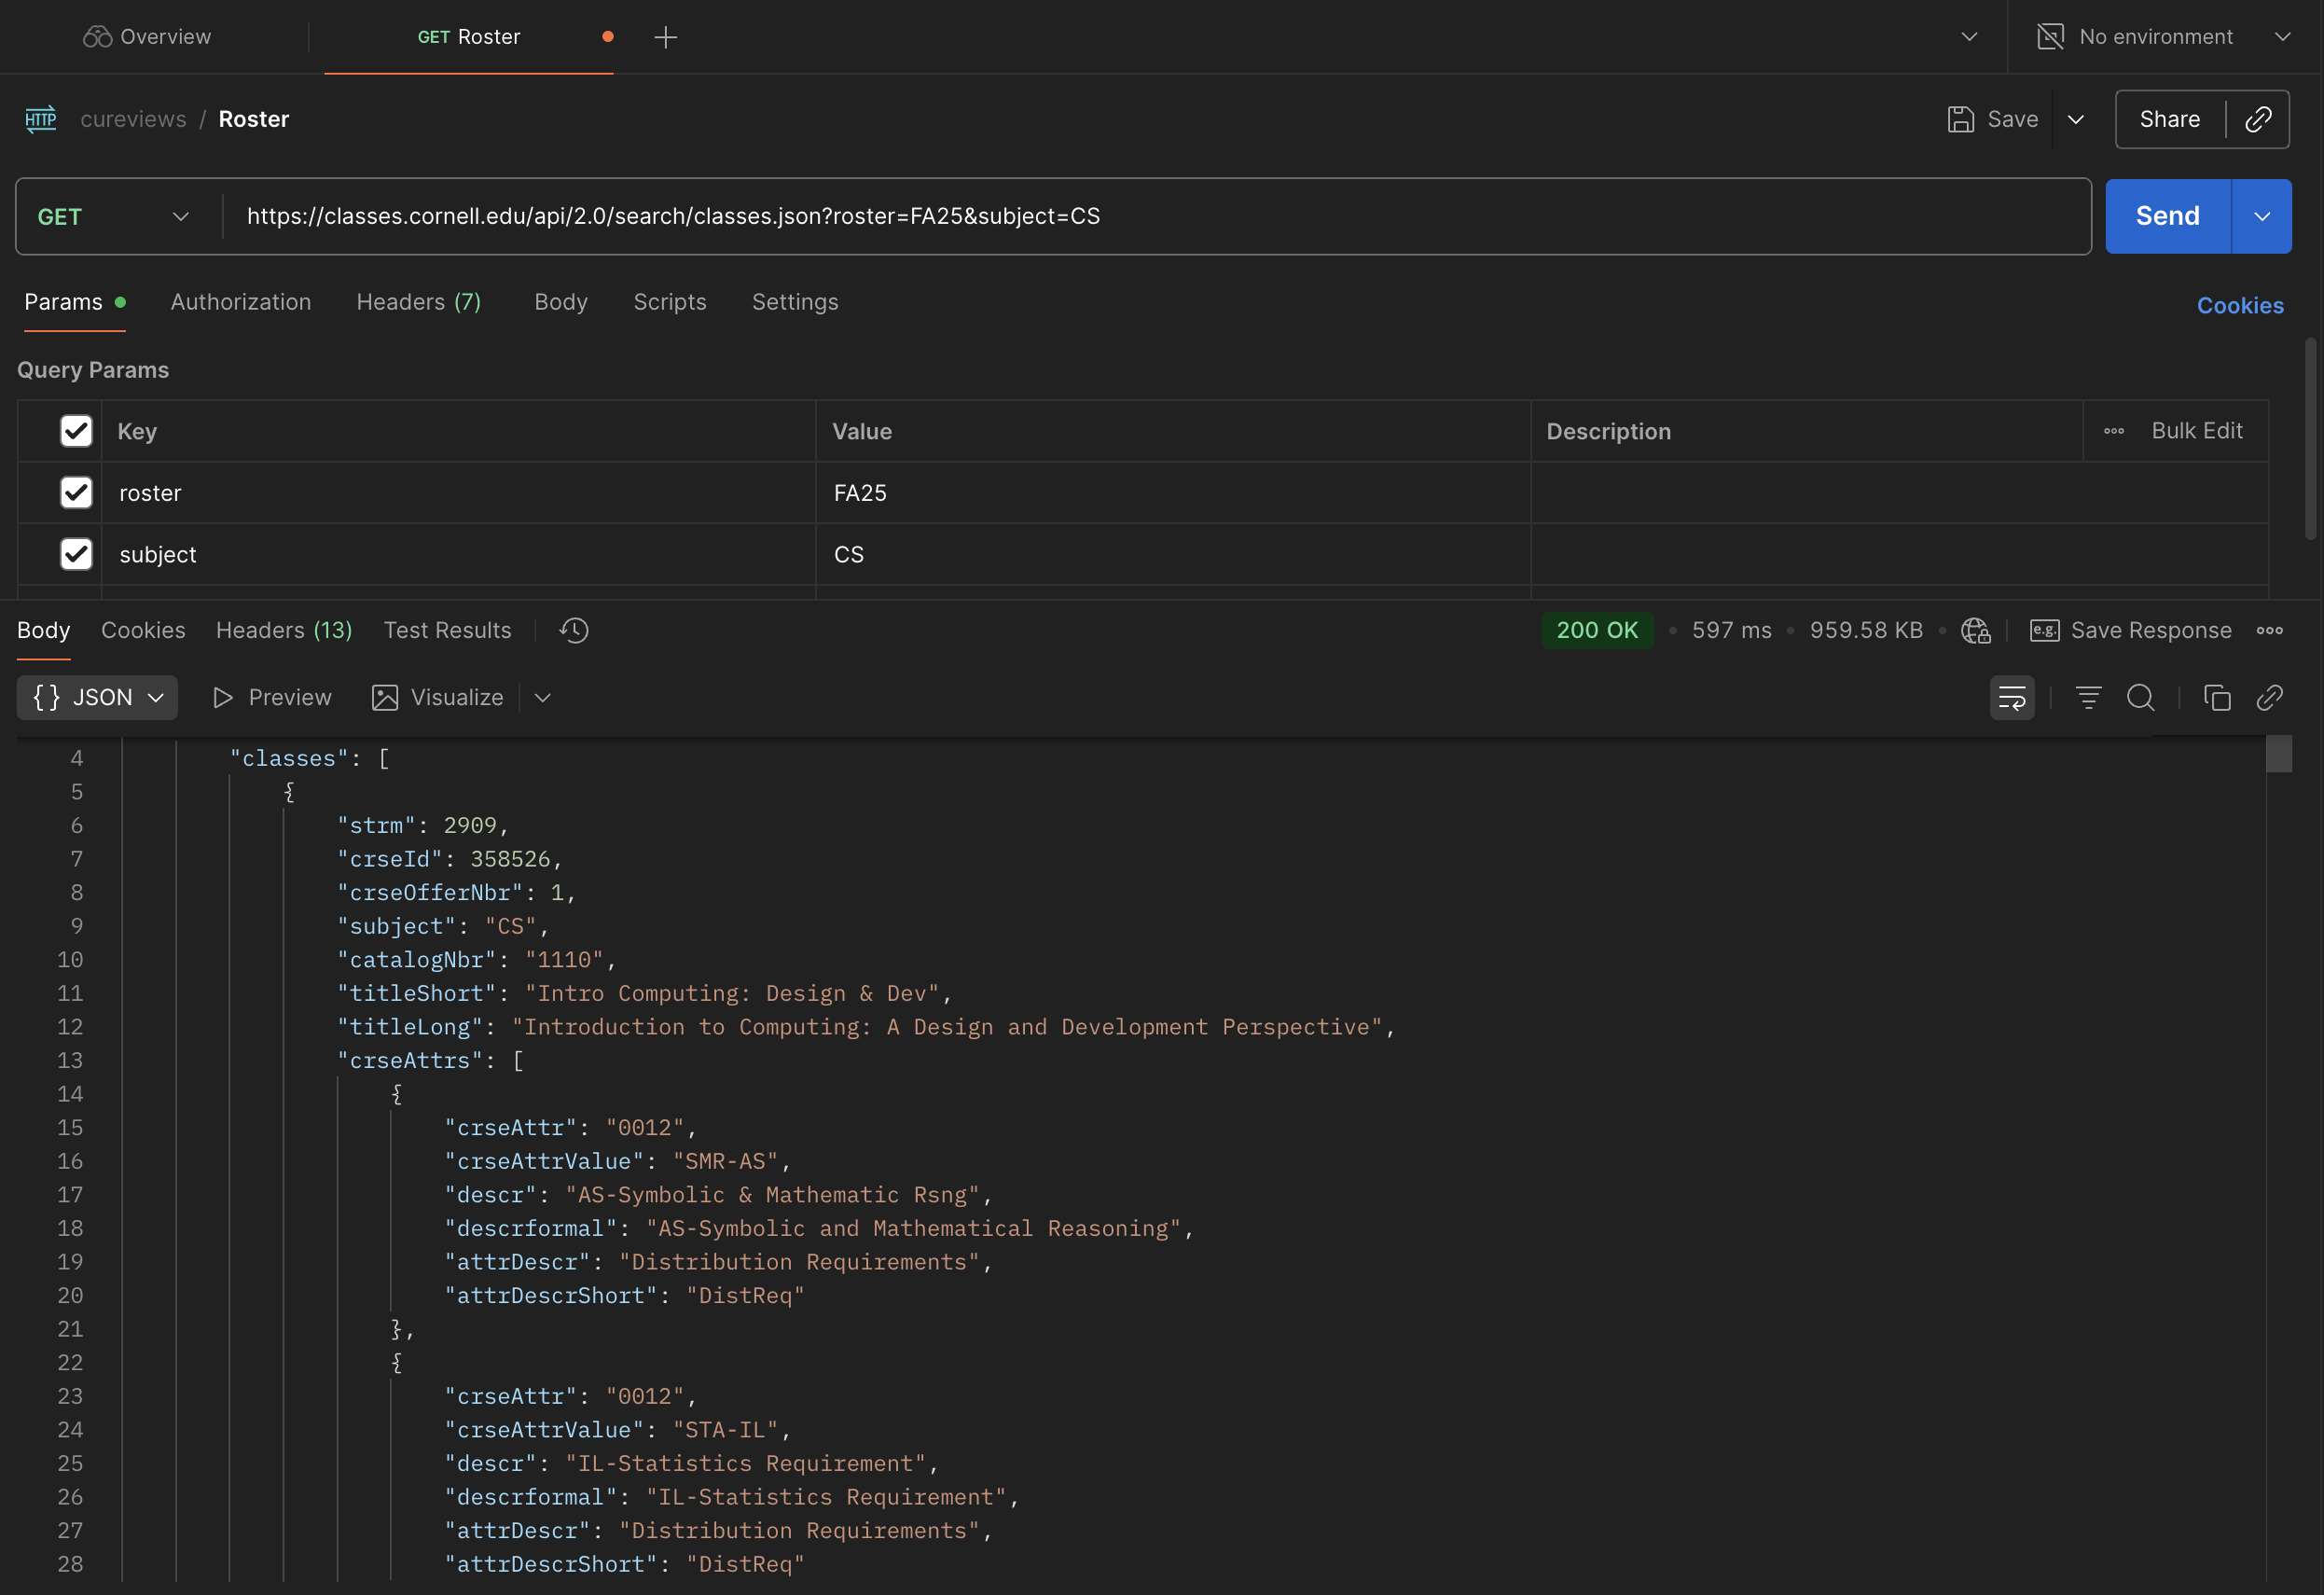Uncheck the select-all params checkbox
This screenshot has height=1595, width=2324.
tap(76, 431)
